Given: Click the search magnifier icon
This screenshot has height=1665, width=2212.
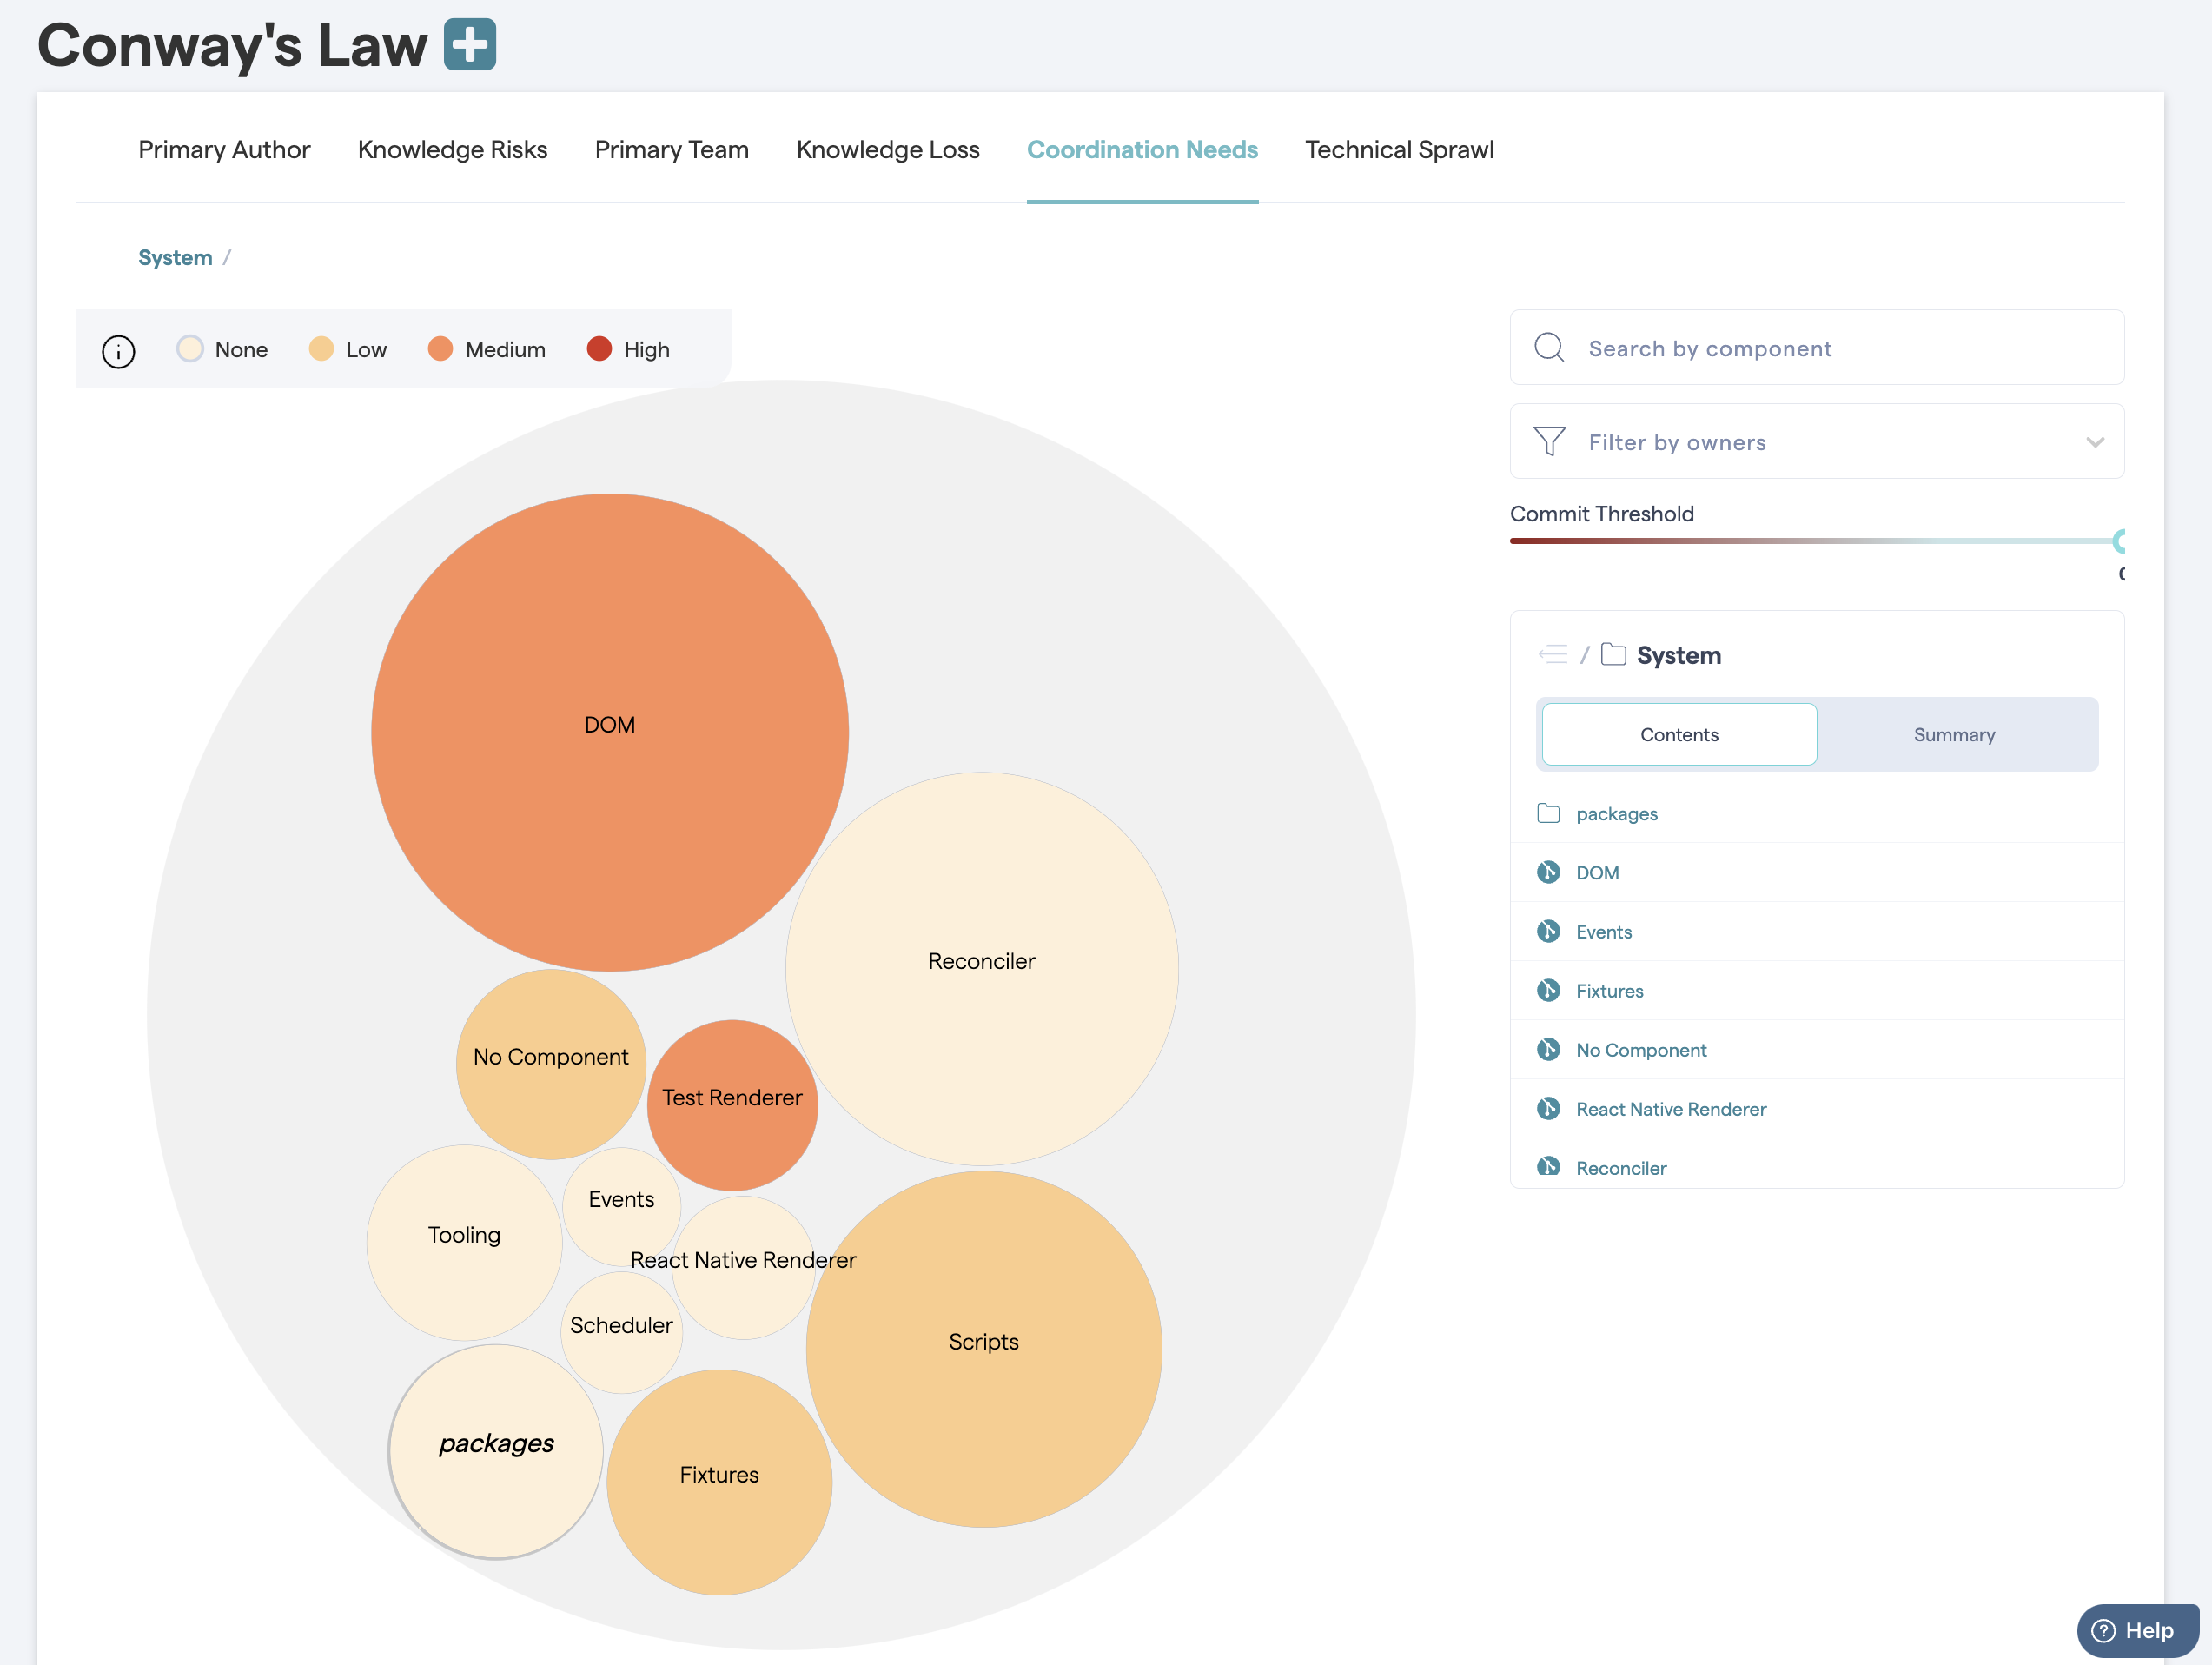Looking at the screenshot, I should click(1548, 348).
